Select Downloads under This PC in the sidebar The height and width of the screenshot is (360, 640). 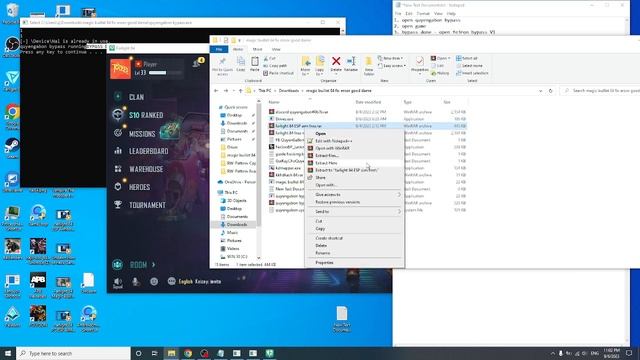pos(237,224)
